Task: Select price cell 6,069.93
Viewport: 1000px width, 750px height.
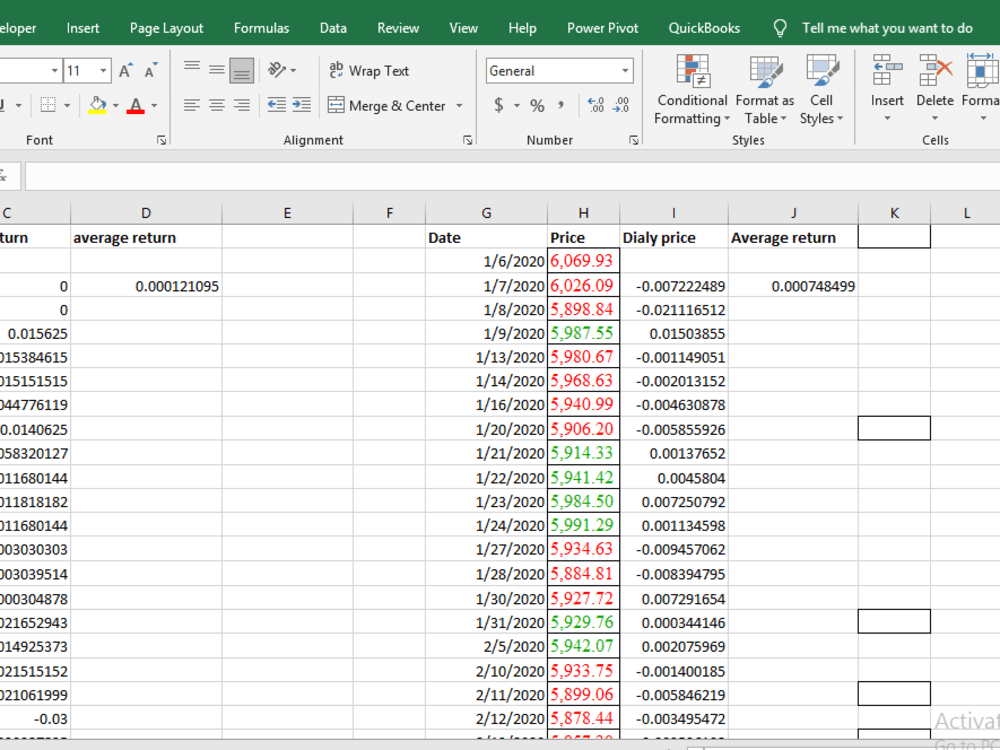Action: click(x=584, y=261)
